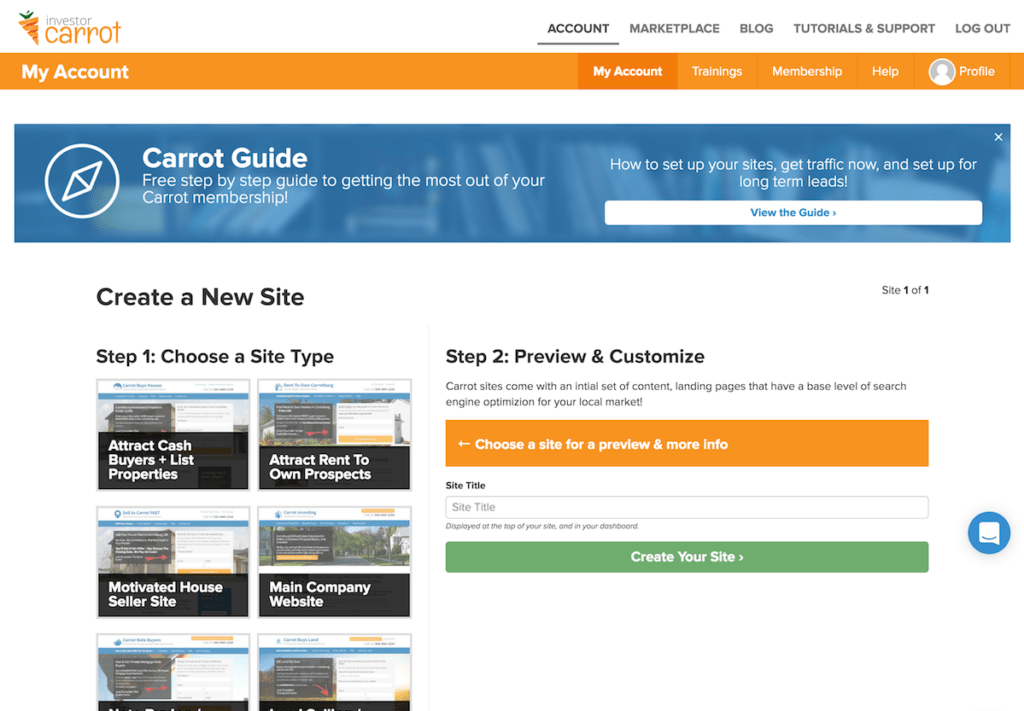
Task: Go to the BLOG page
Action: tap(756, 28)
